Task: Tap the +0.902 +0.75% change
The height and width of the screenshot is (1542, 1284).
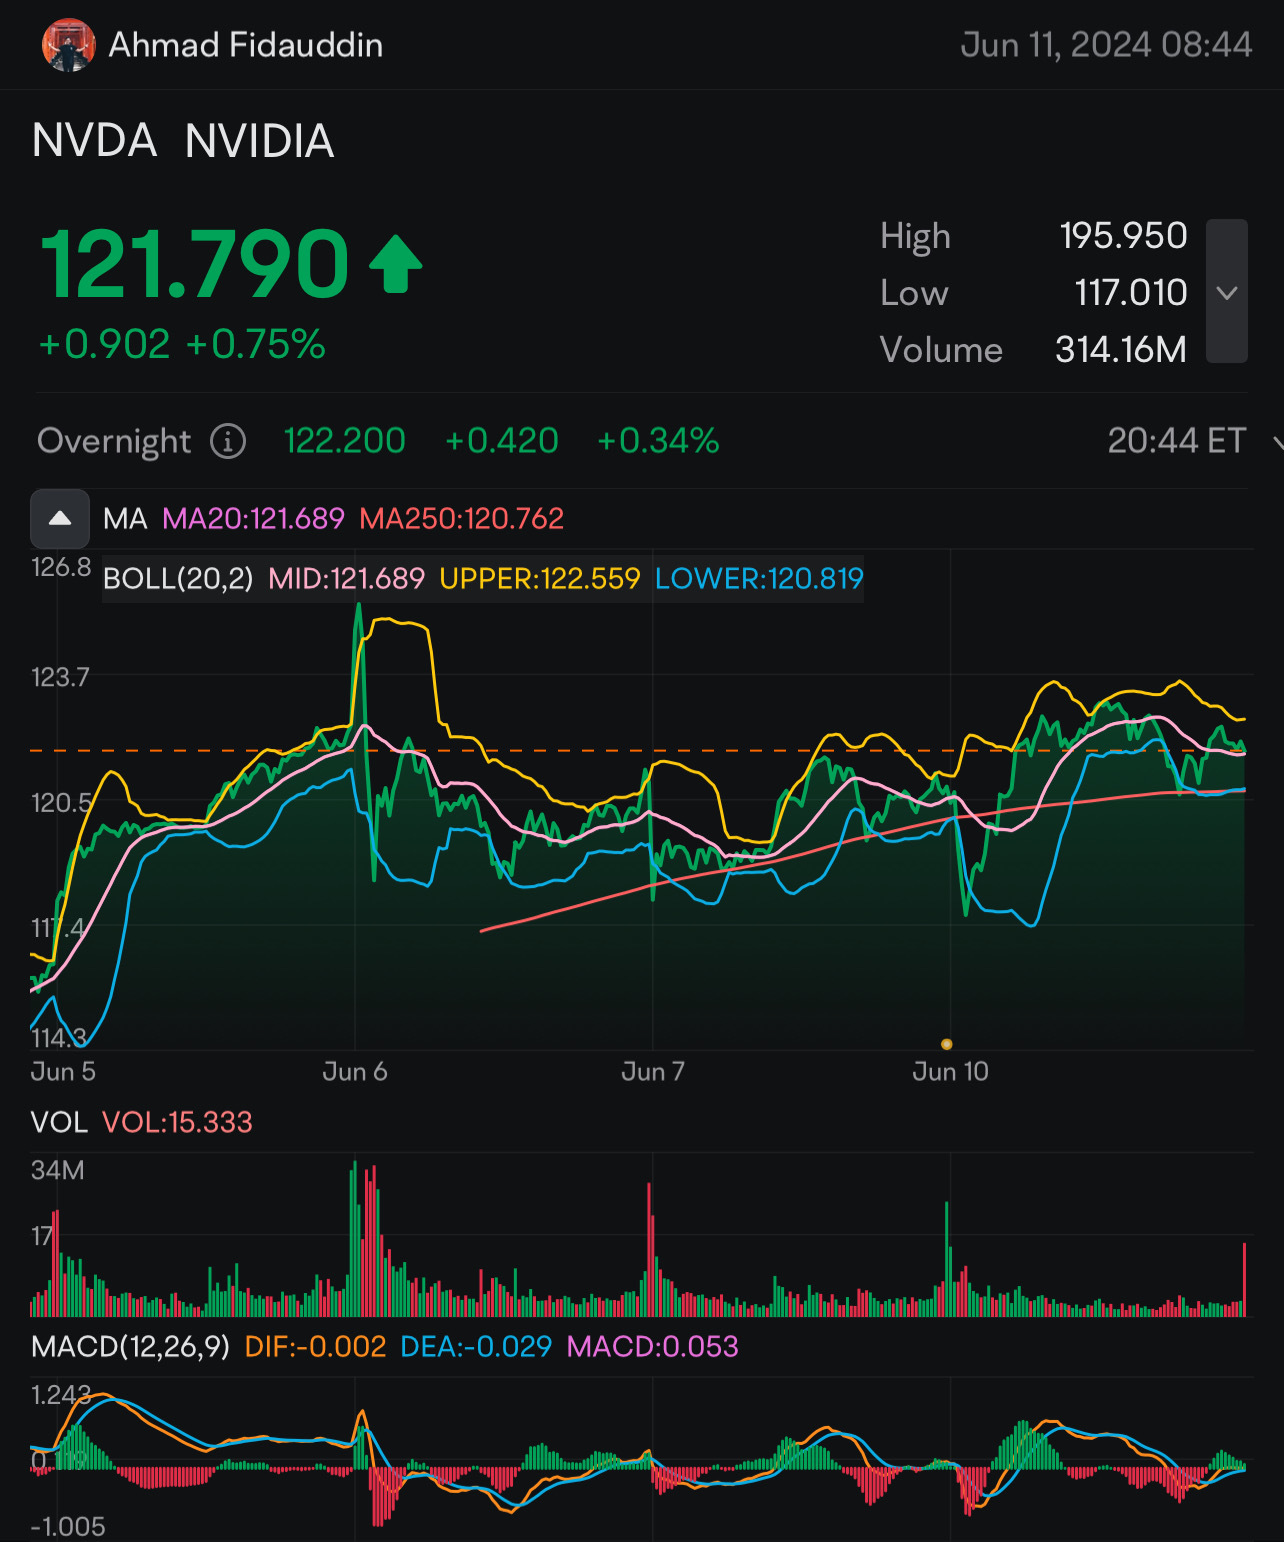Action: (x=182, y=345)
